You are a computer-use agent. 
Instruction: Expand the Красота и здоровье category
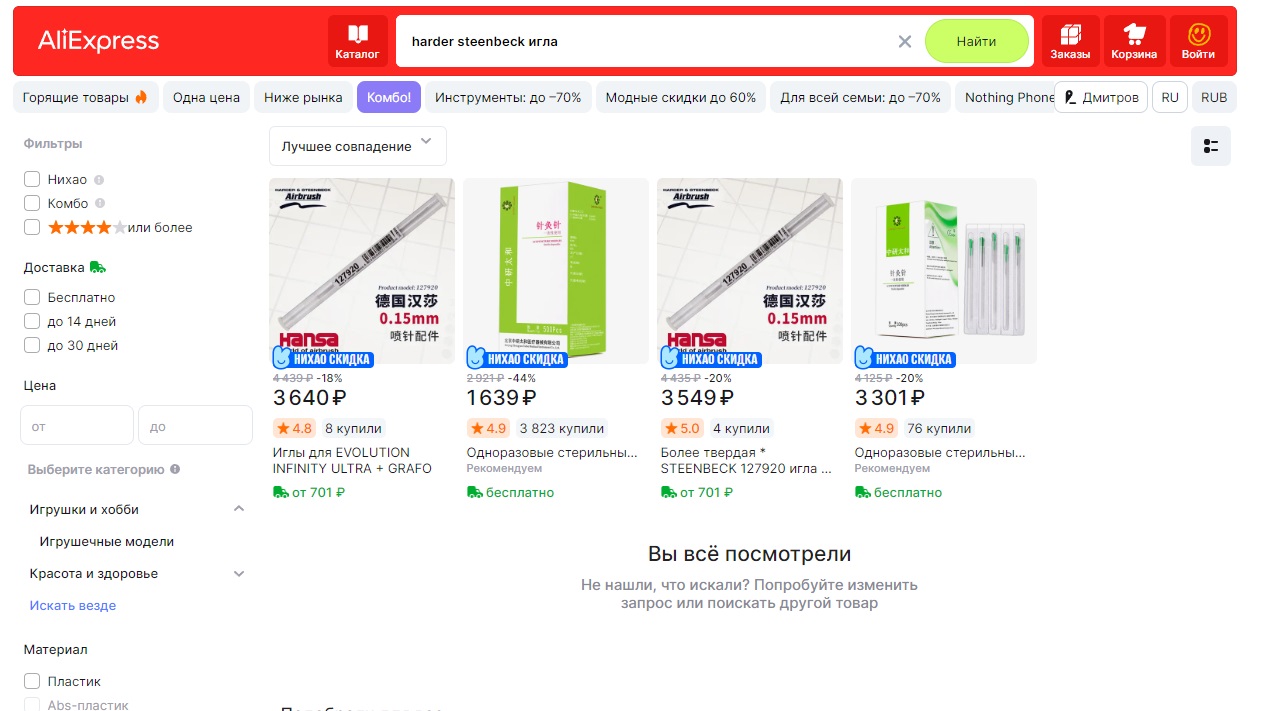239,574
